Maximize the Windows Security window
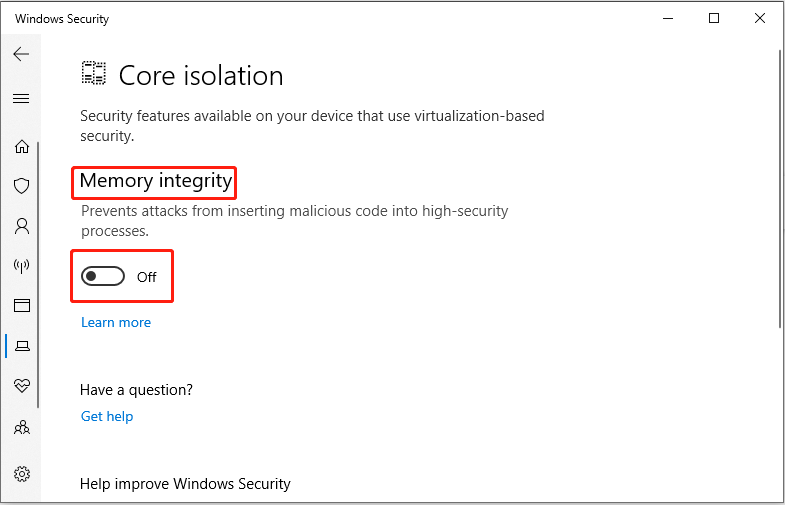This screenshot has height=505, width=785. (x=714, y=18)
